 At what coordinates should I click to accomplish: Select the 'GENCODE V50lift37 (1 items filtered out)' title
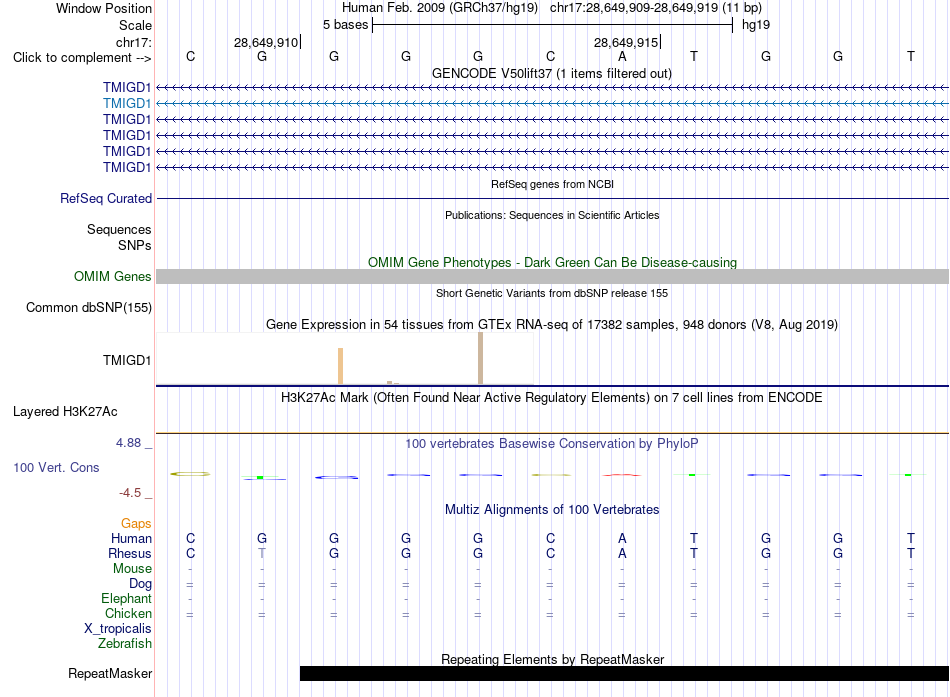click(552, 73)
